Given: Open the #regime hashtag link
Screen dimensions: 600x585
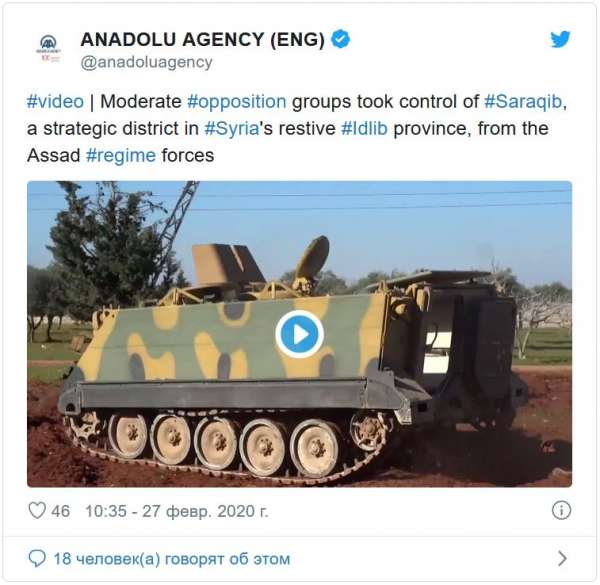Looking at the screenshot, I should 121,156.
